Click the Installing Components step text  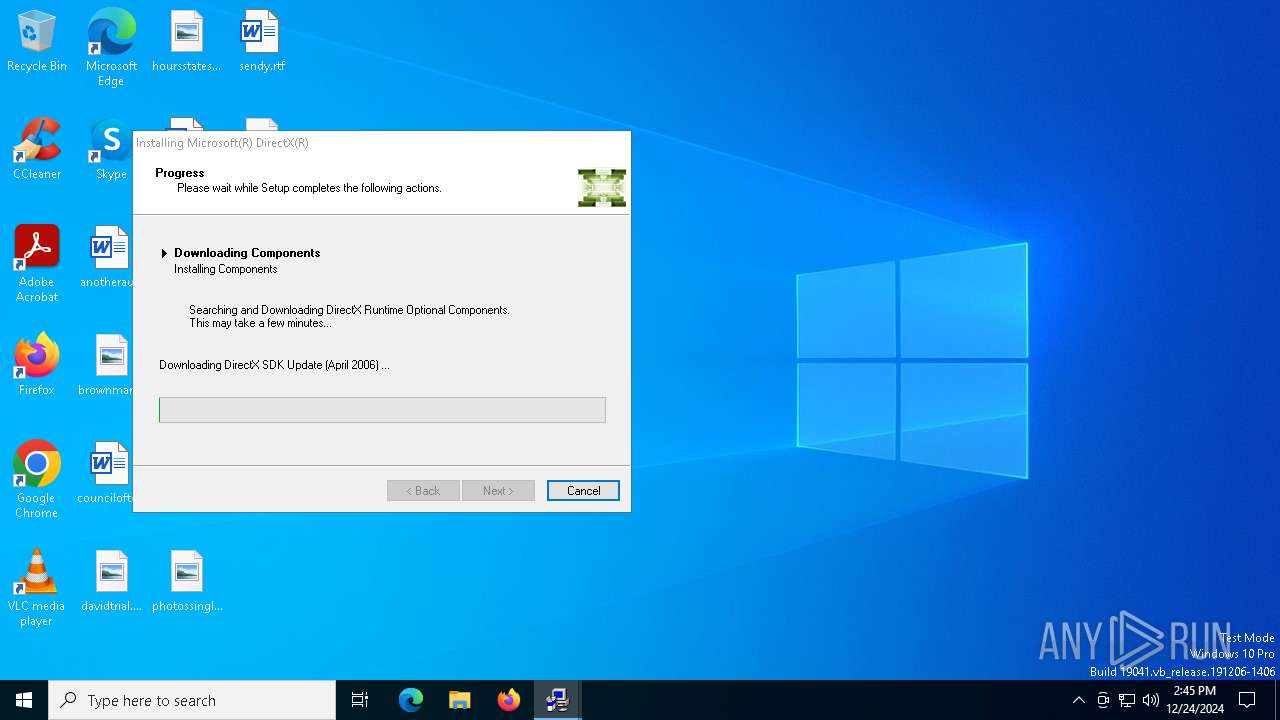point(226,269)
